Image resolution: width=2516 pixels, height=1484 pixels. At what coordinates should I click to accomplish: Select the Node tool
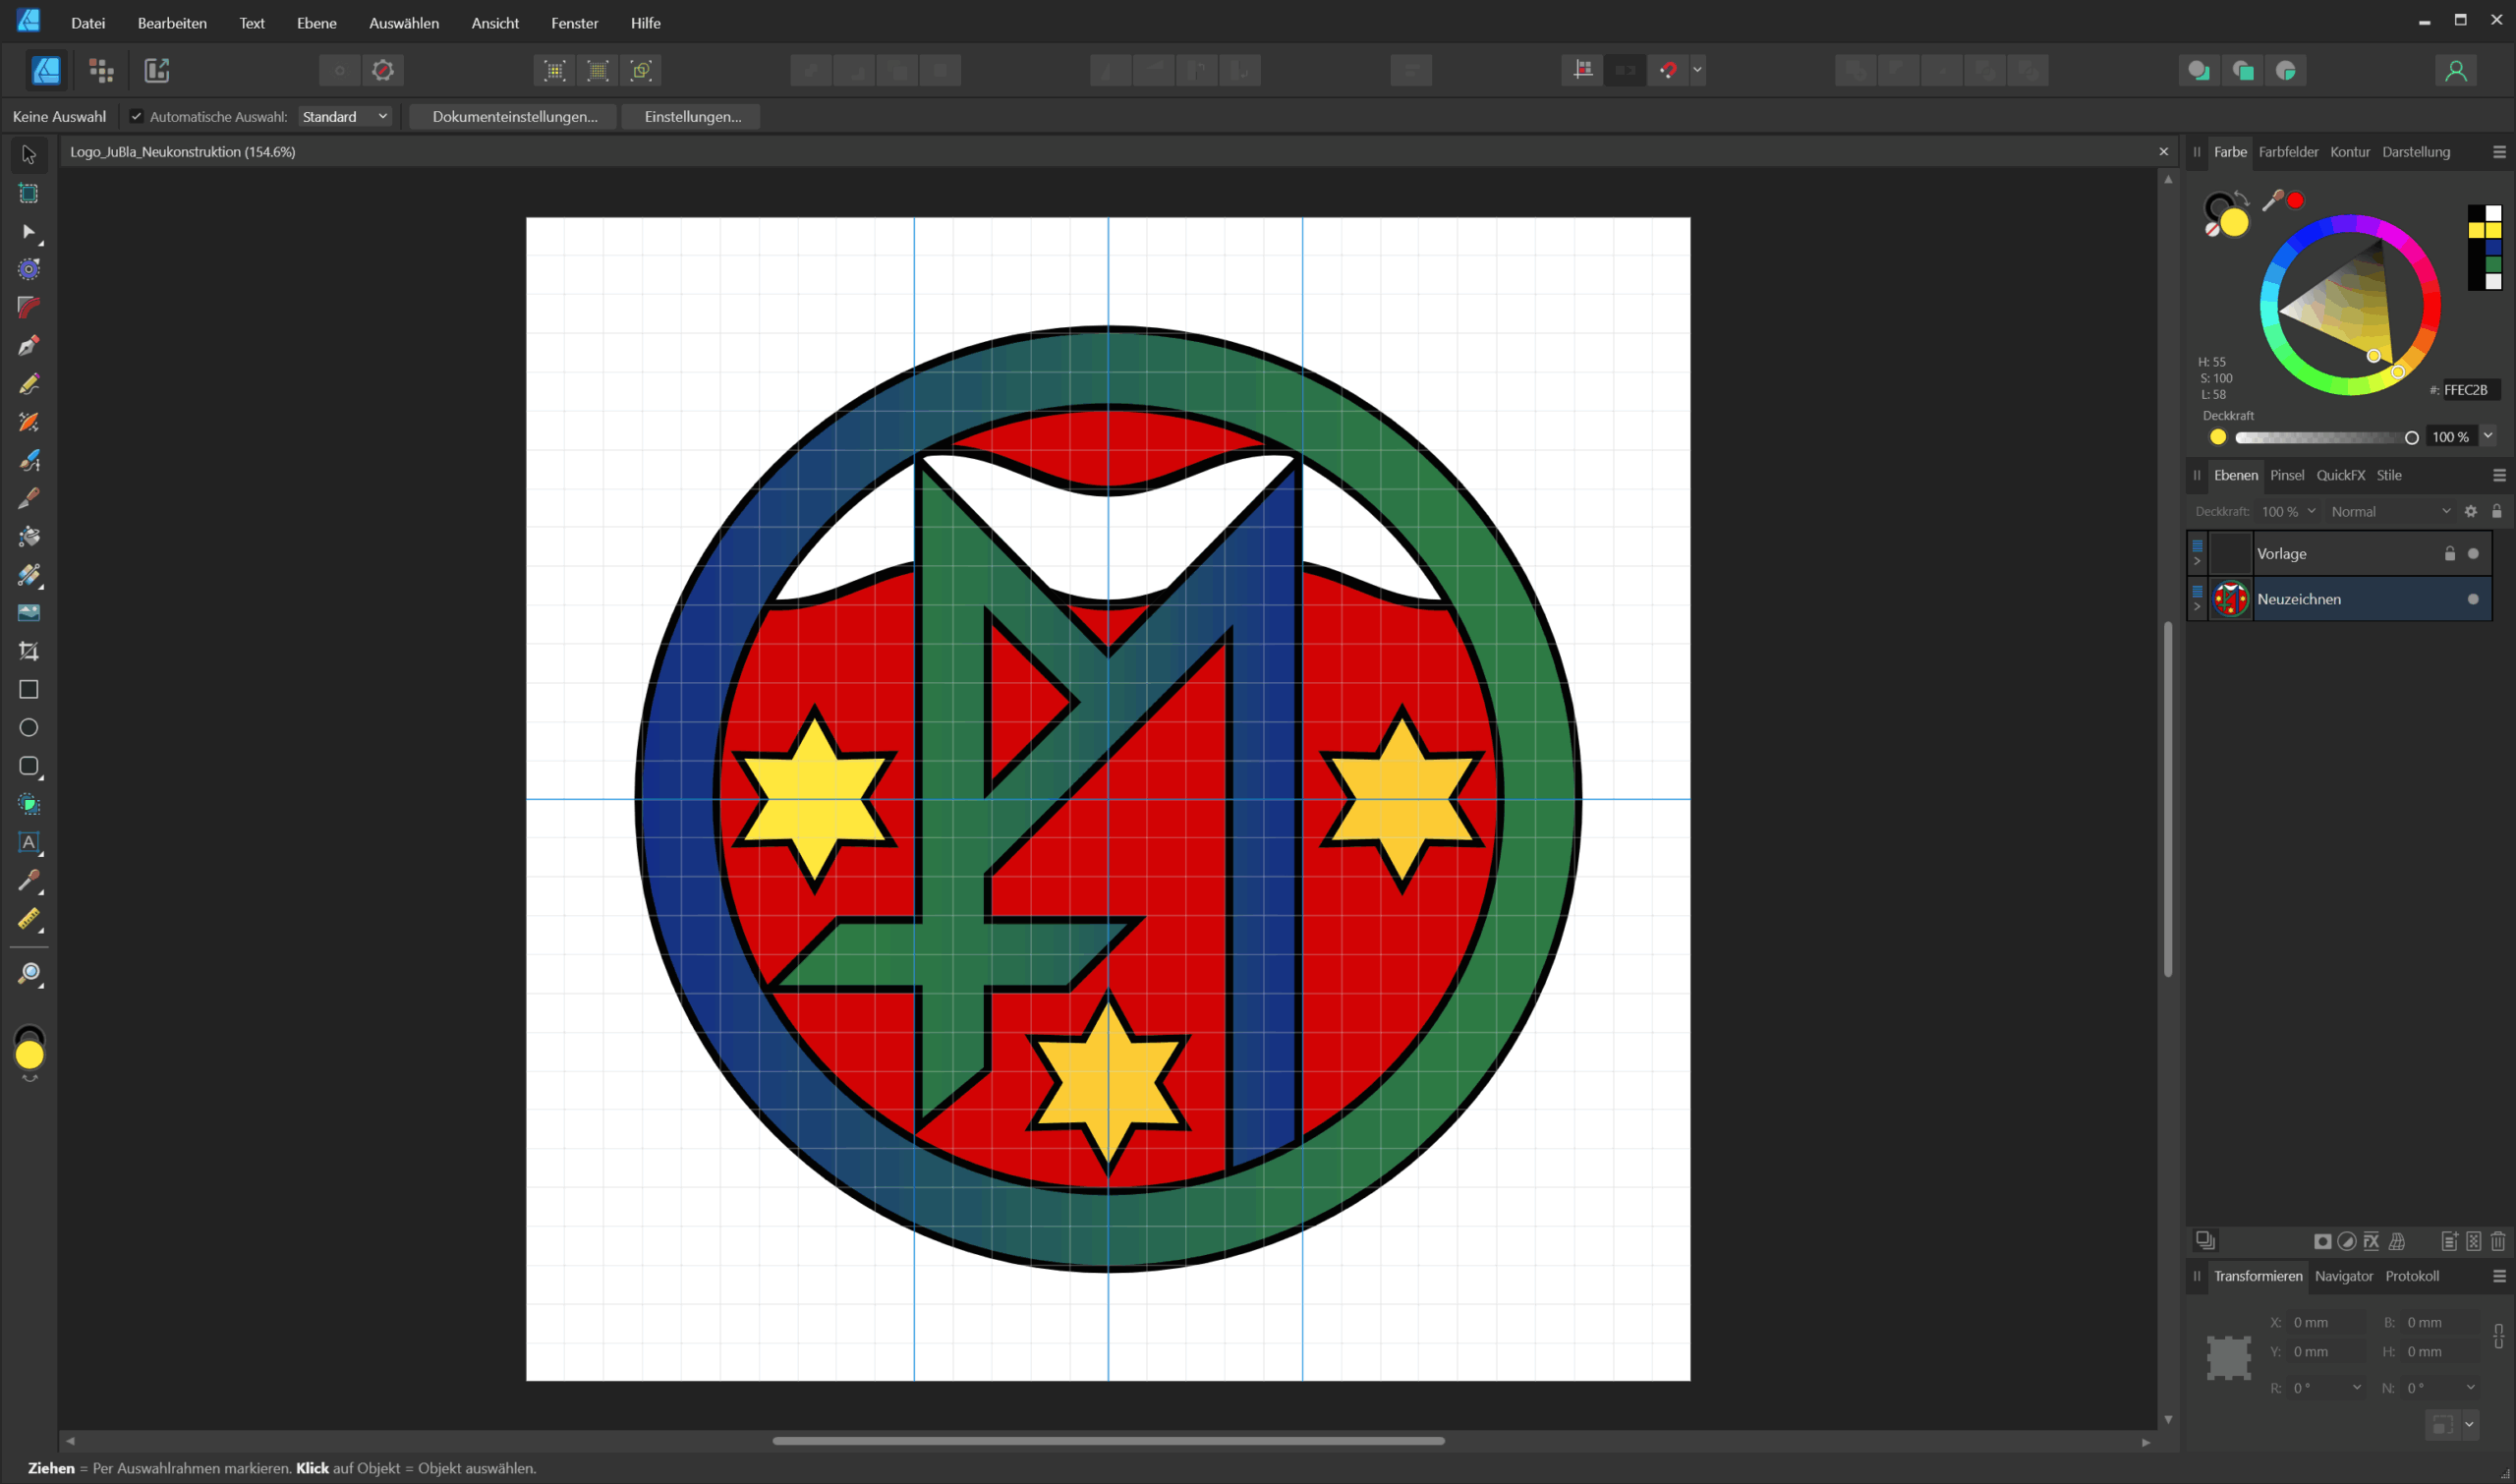pyautogui.click(x=28, y=231)
